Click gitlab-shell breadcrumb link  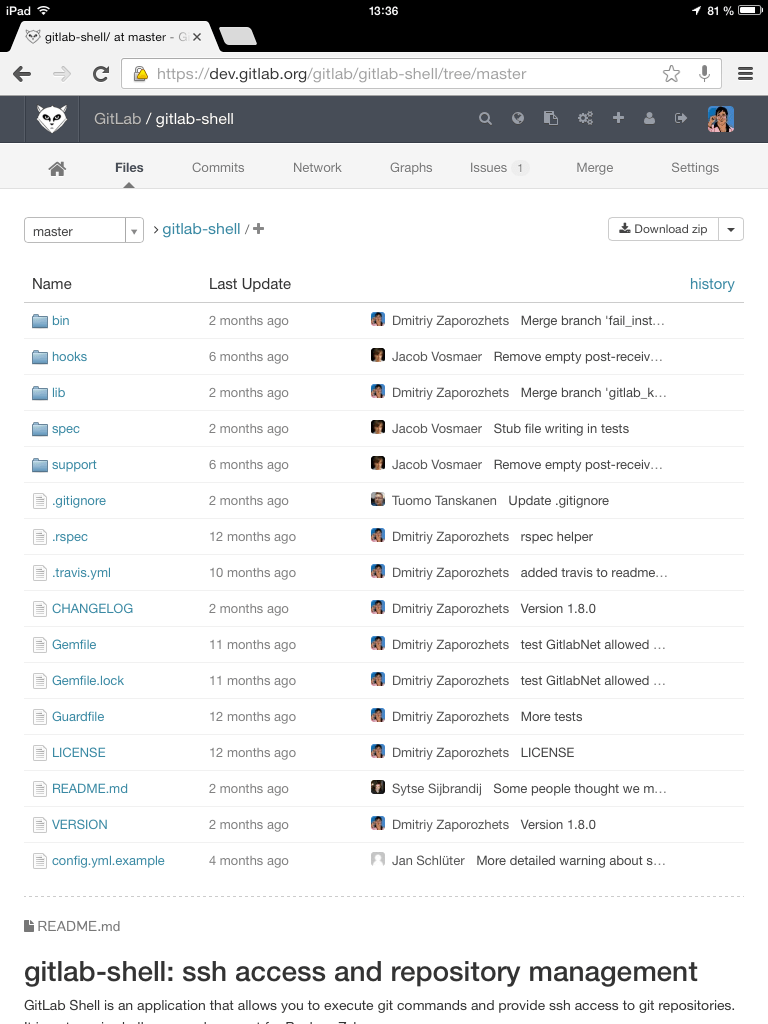[201, 229]
